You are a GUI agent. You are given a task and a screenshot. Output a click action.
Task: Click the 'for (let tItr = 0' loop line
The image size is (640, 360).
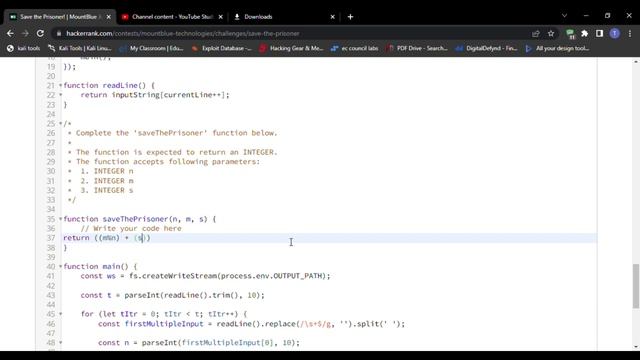(164, 314)
